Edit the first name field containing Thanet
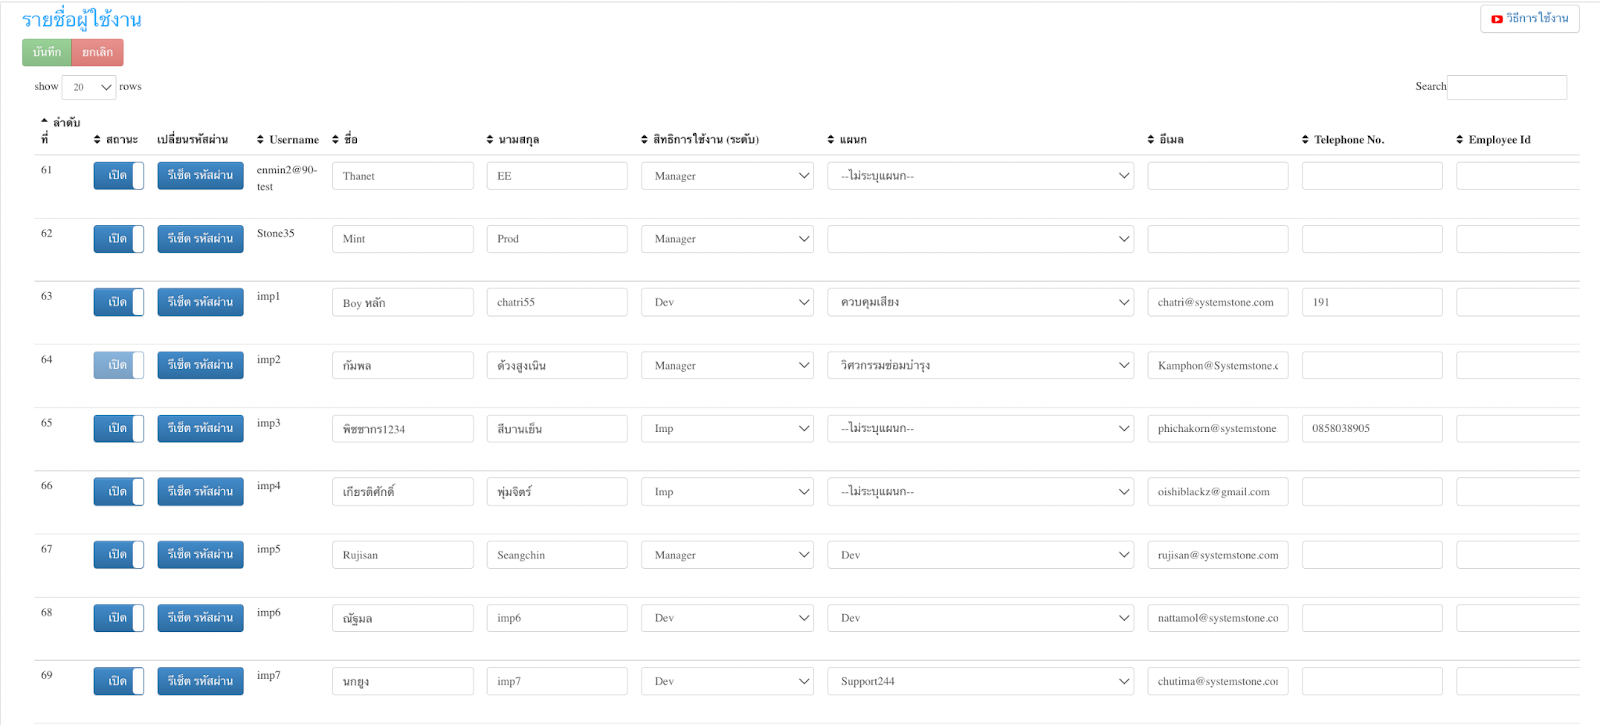The width and height of the screenshot is (1600, 725). click(x=403, y=176)
